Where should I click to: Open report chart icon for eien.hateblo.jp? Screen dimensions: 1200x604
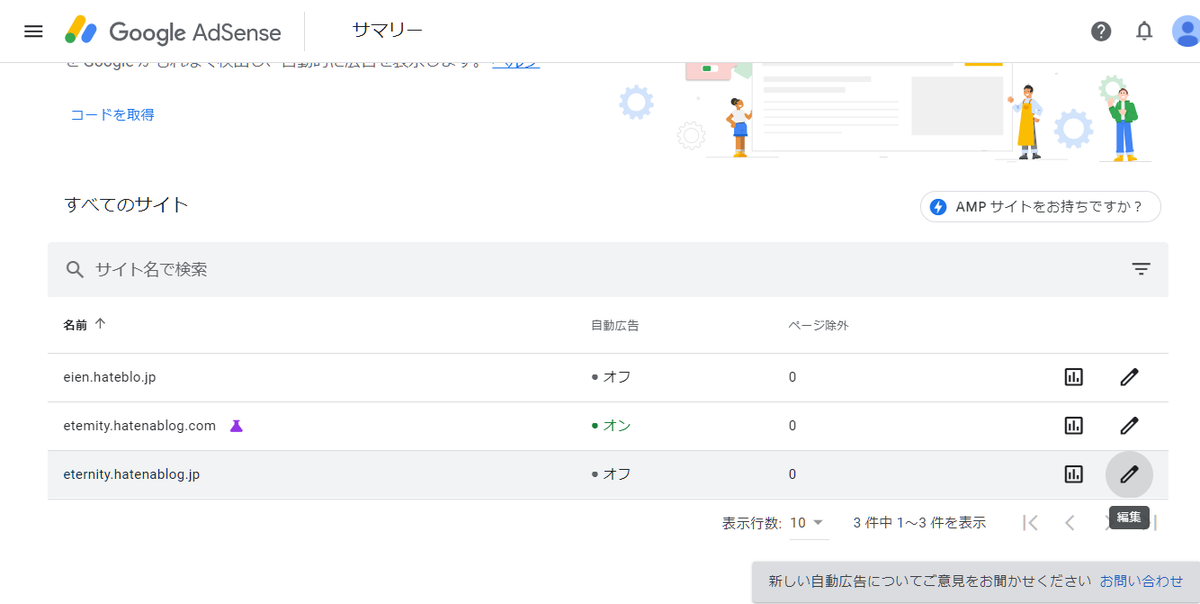click(1074, 377)
